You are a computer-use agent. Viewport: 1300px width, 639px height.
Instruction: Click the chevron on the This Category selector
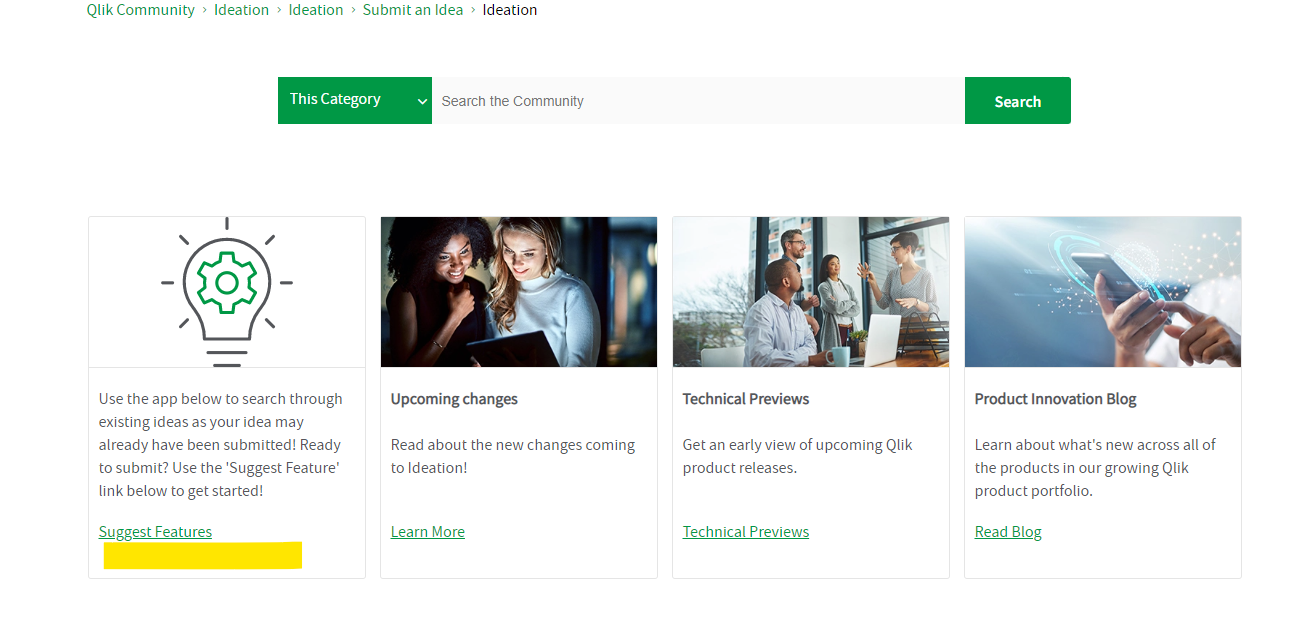tap(420, 100)
